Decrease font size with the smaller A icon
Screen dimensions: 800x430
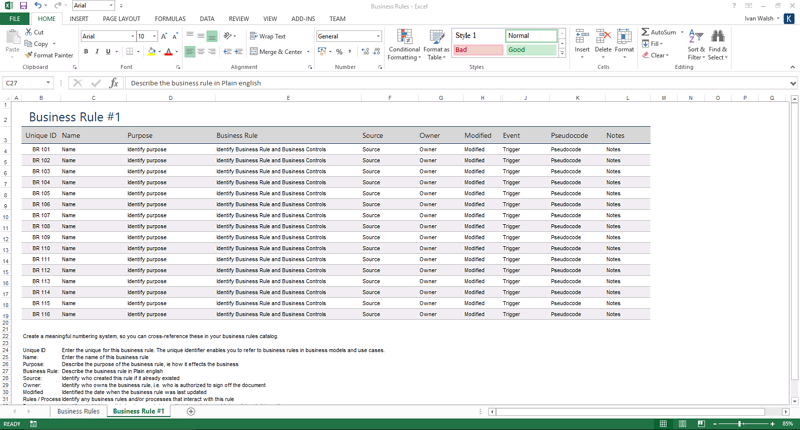point(175,36)
